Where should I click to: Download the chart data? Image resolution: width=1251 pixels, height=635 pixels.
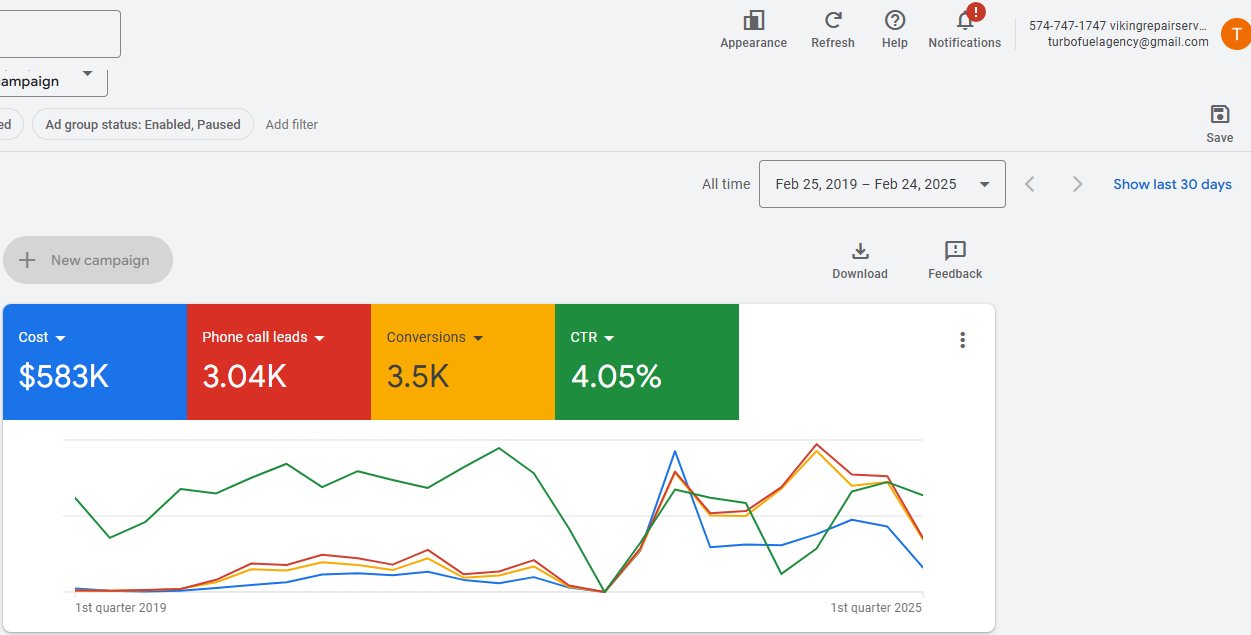pyautogui.click(x=860, y=260)
